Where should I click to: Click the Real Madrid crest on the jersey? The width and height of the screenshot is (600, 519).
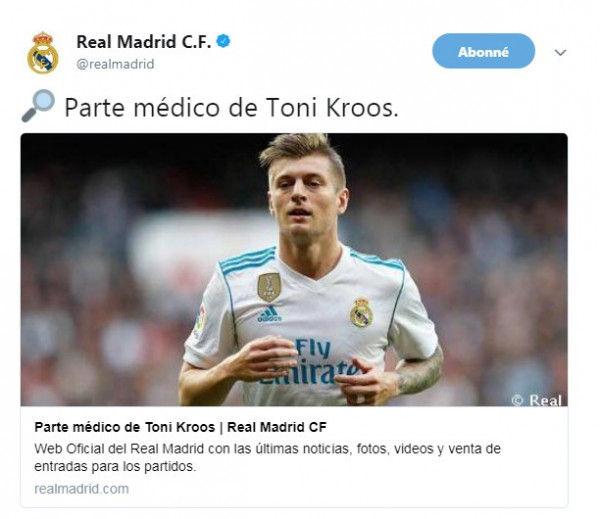point(361,312)
